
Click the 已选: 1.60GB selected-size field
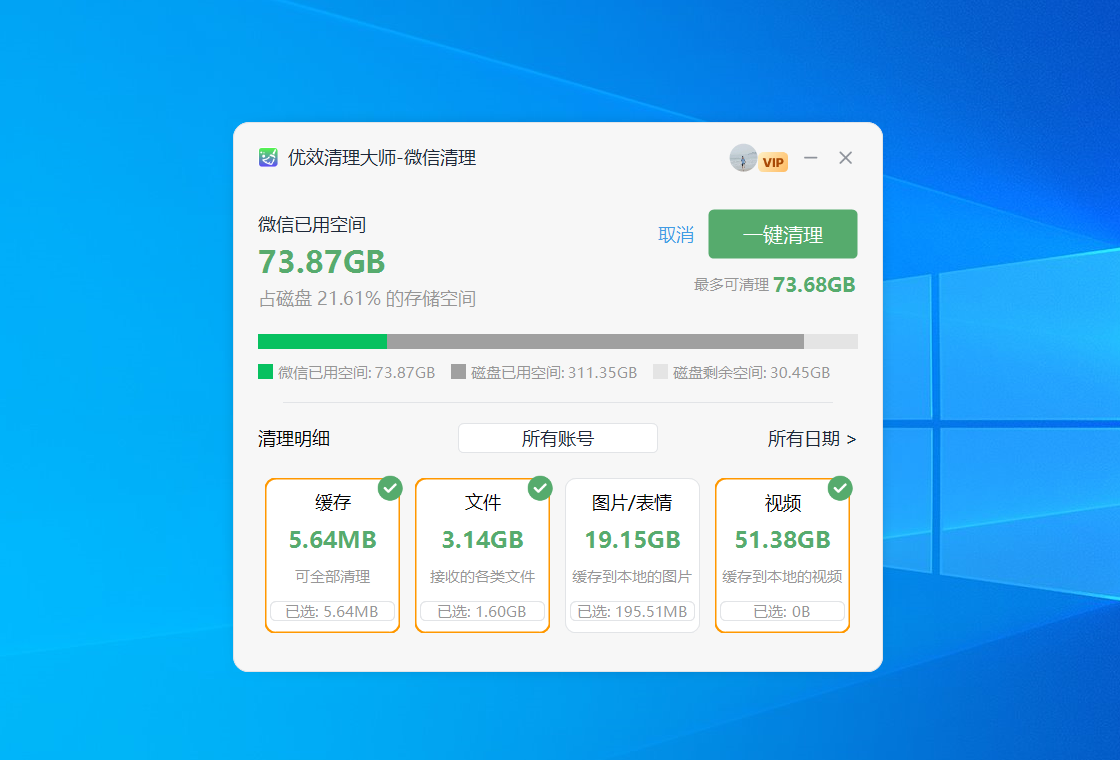coord(482,611)
